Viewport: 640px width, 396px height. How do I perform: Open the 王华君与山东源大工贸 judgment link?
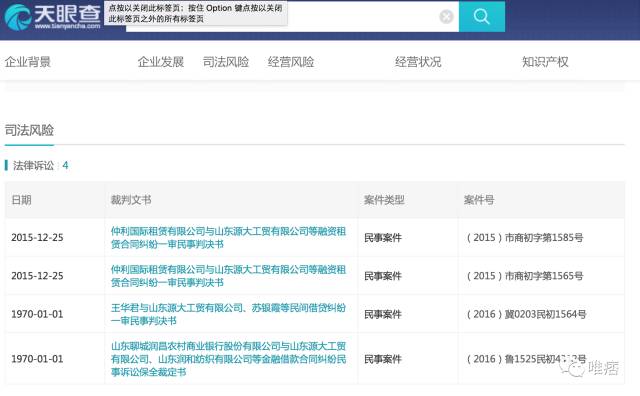pyautogui.click(x=228, y=314)
